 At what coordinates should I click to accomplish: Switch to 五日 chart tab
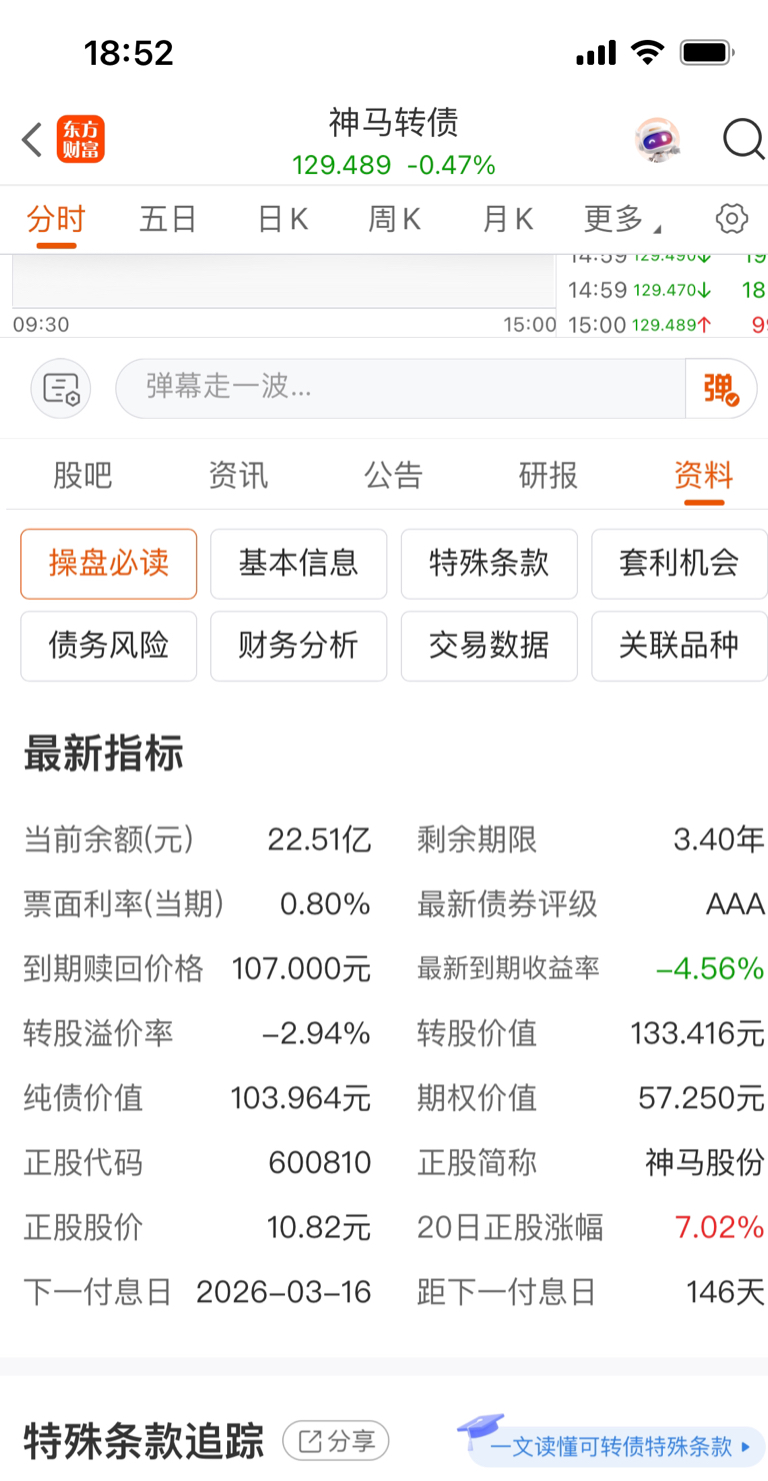[168, 219]
